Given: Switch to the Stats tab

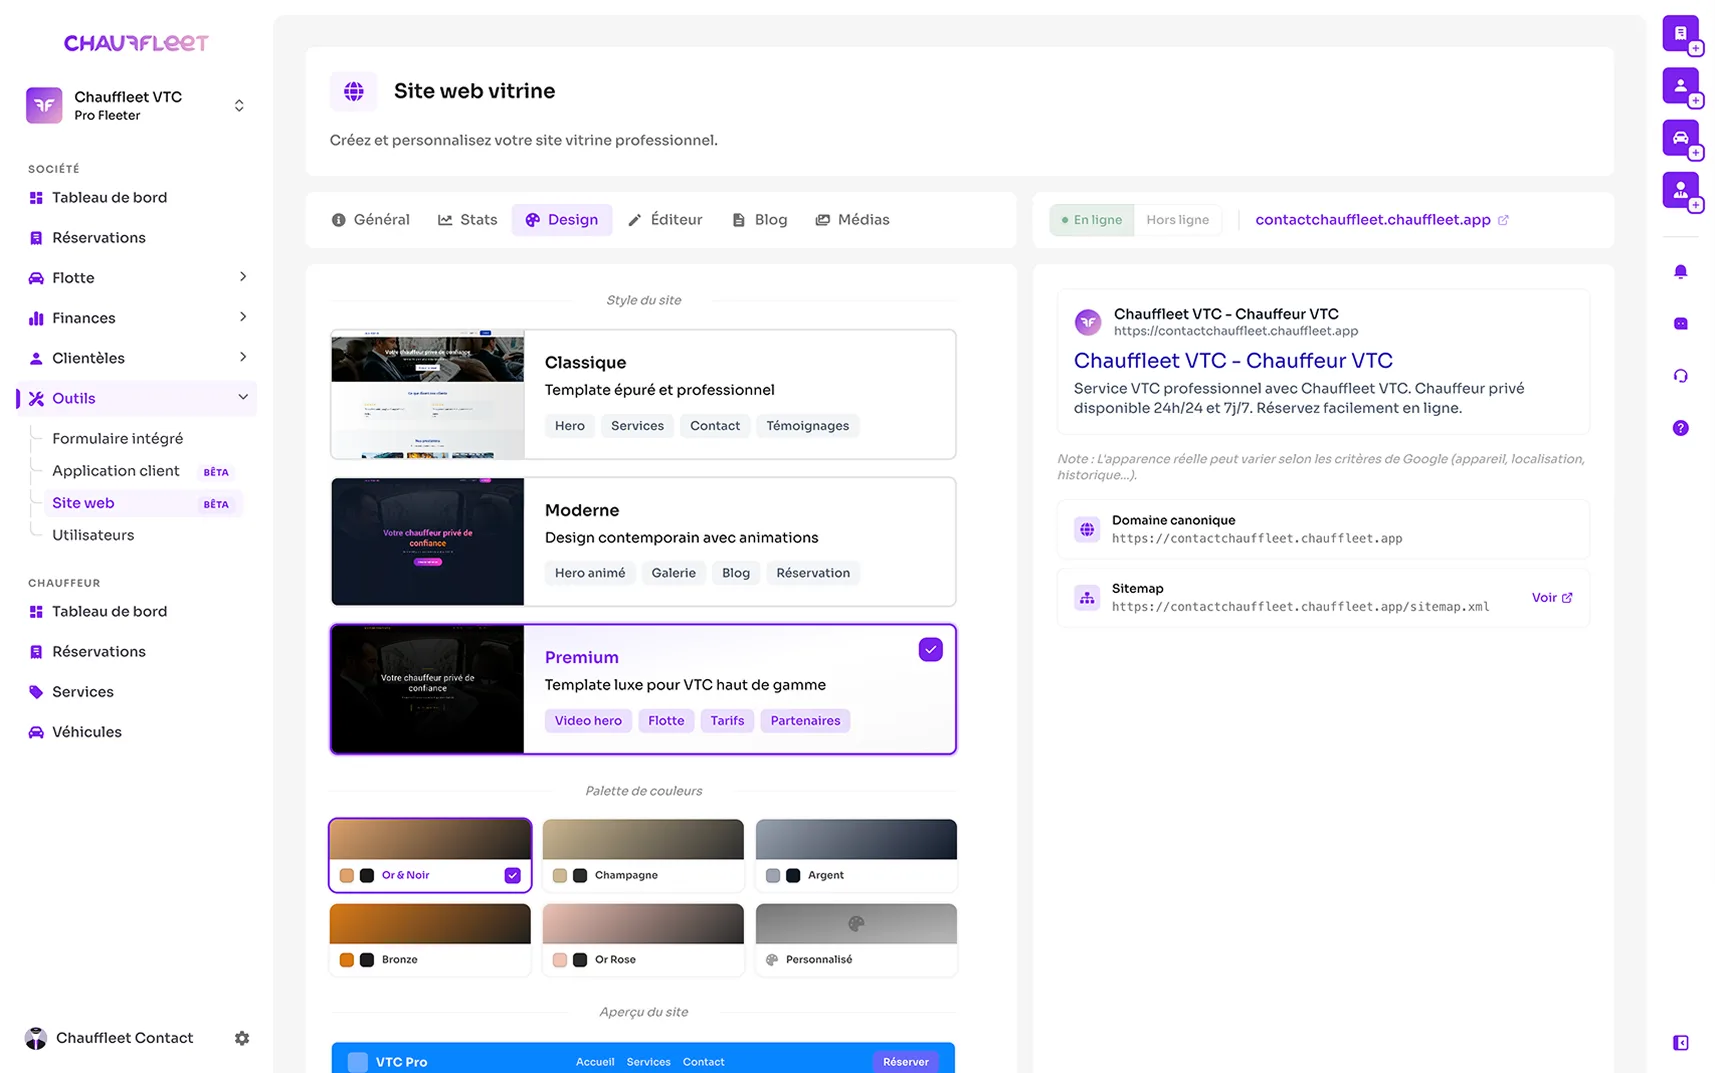Looking at the screenshot, I should click(467, 220).
